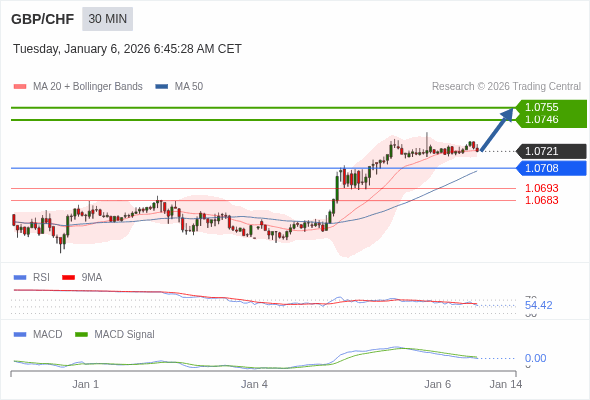Click the pink MA 20 Bollinger legend swatch
This screenshot has width=590, height=400.
(x=20, y=87)
